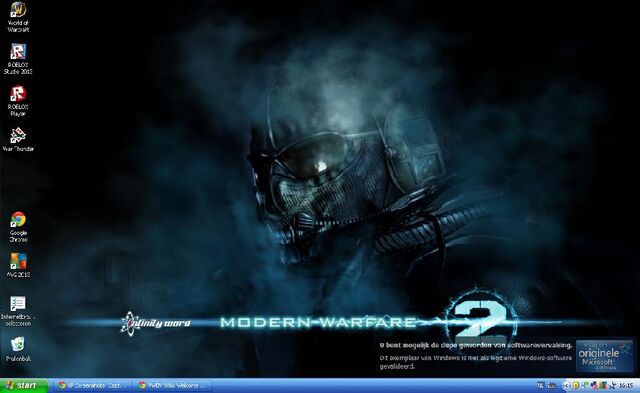Viewport: 640px width, 393px height.
Task: Click the 'originele Microsoft' validation badge
Action: (604, 355)
